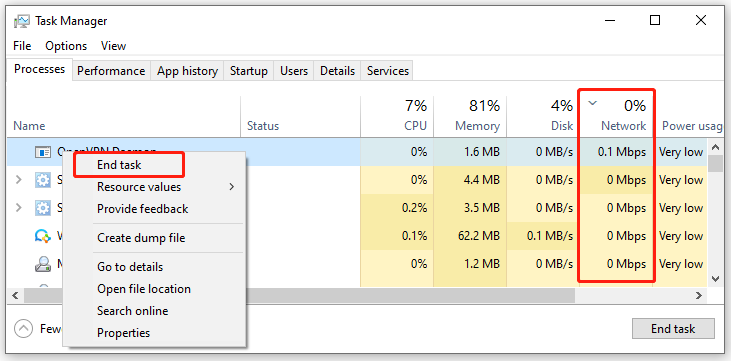Expand the process row using 3.5 MB
Screen dimensions: 731x361
[x=19, y=208]
